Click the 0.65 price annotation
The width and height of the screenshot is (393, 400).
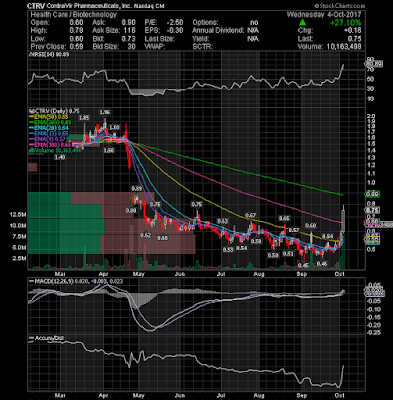[x=284, y=219]
